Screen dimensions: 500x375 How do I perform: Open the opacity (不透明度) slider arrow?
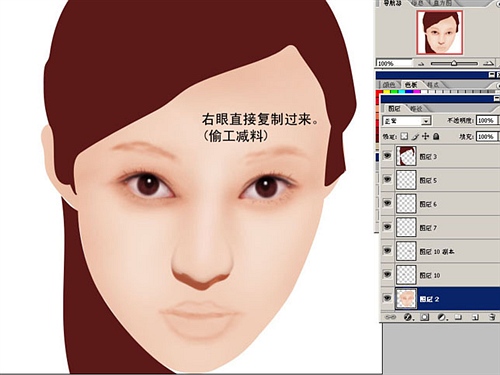pos(499,120)
